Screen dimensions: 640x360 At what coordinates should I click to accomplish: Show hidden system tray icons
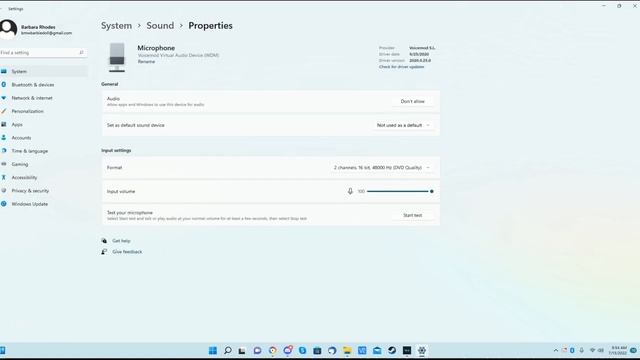(x=556, y=350)
